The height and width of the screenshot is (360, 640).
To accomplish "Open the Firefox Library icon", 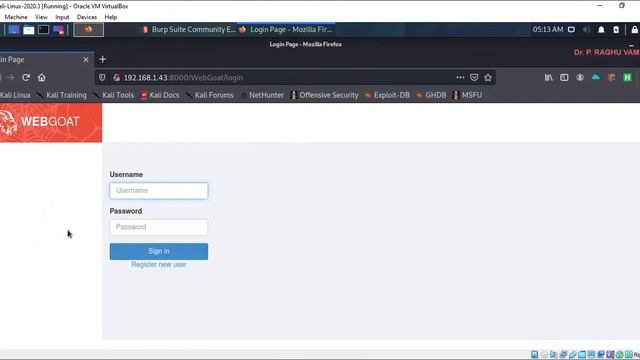I will tap(549, 78).
